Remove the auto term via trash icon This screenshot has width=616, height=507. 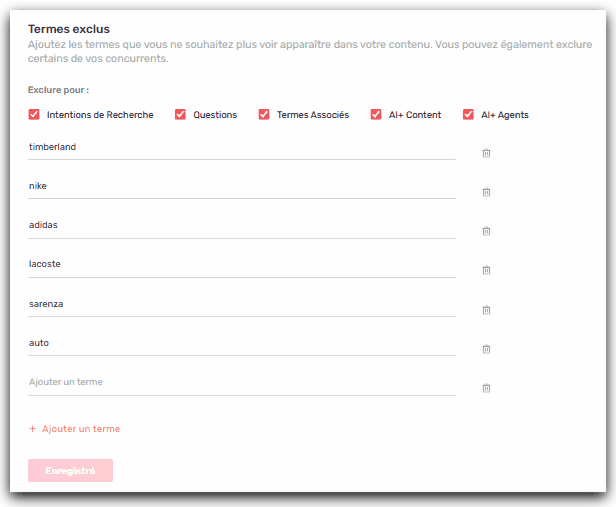pos(486,349)
